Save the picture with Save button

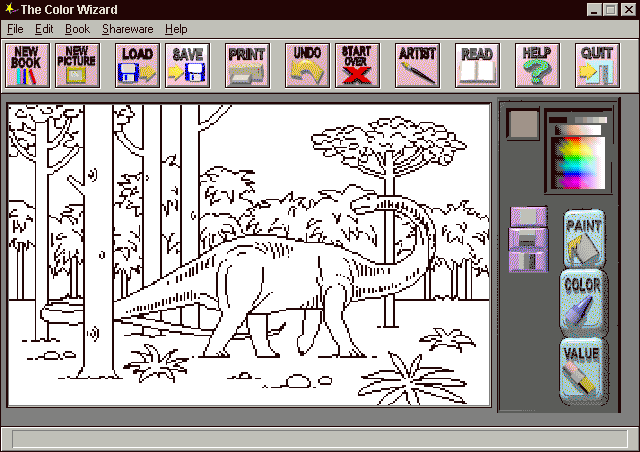pyautogui.click(x=187, y=65)
